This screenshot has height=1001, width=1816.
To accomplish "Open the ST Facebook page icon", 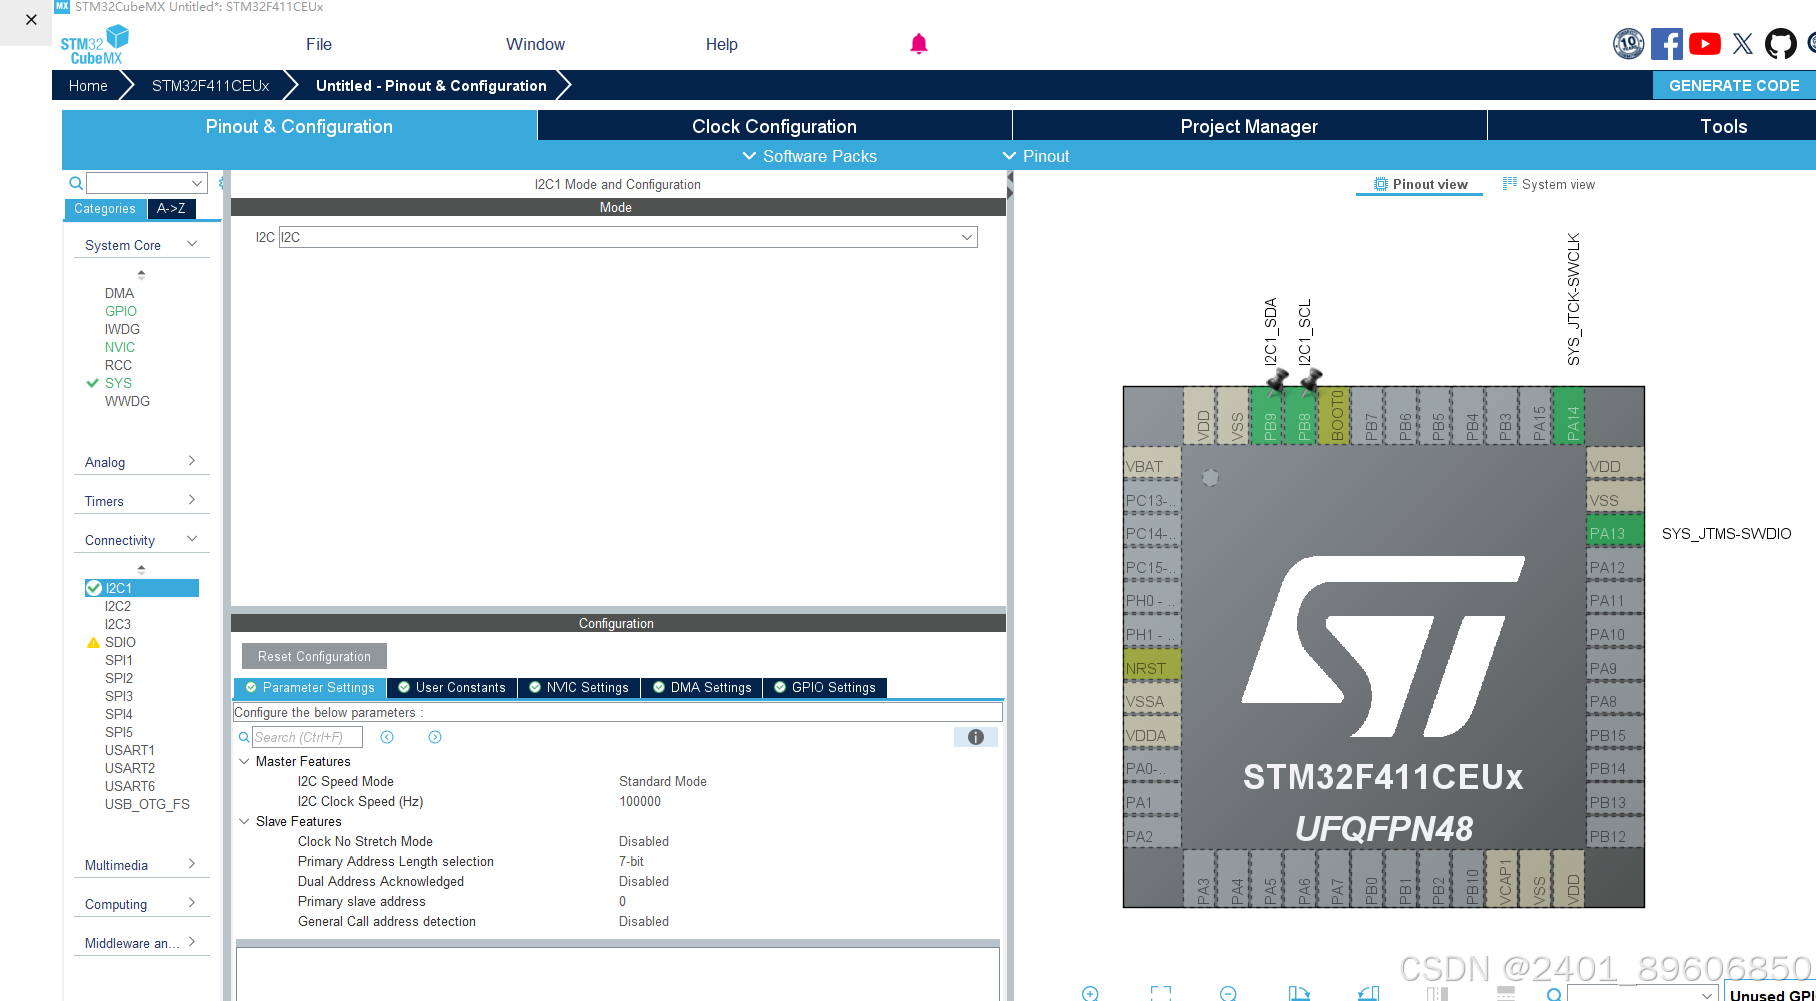I will 1666,44.
